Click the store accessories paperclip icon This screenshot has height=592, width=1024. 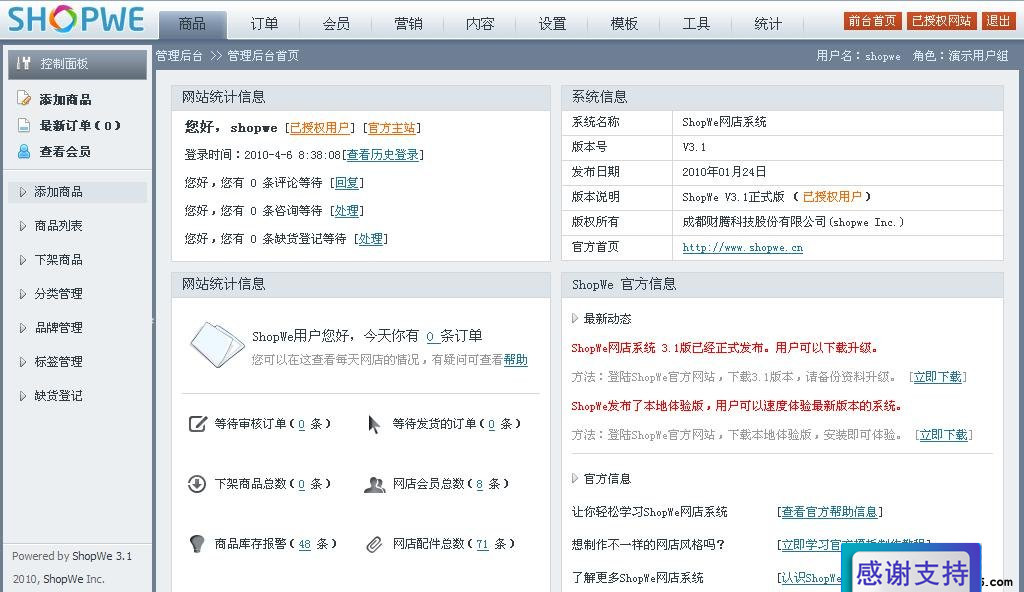tap(374, 544)
